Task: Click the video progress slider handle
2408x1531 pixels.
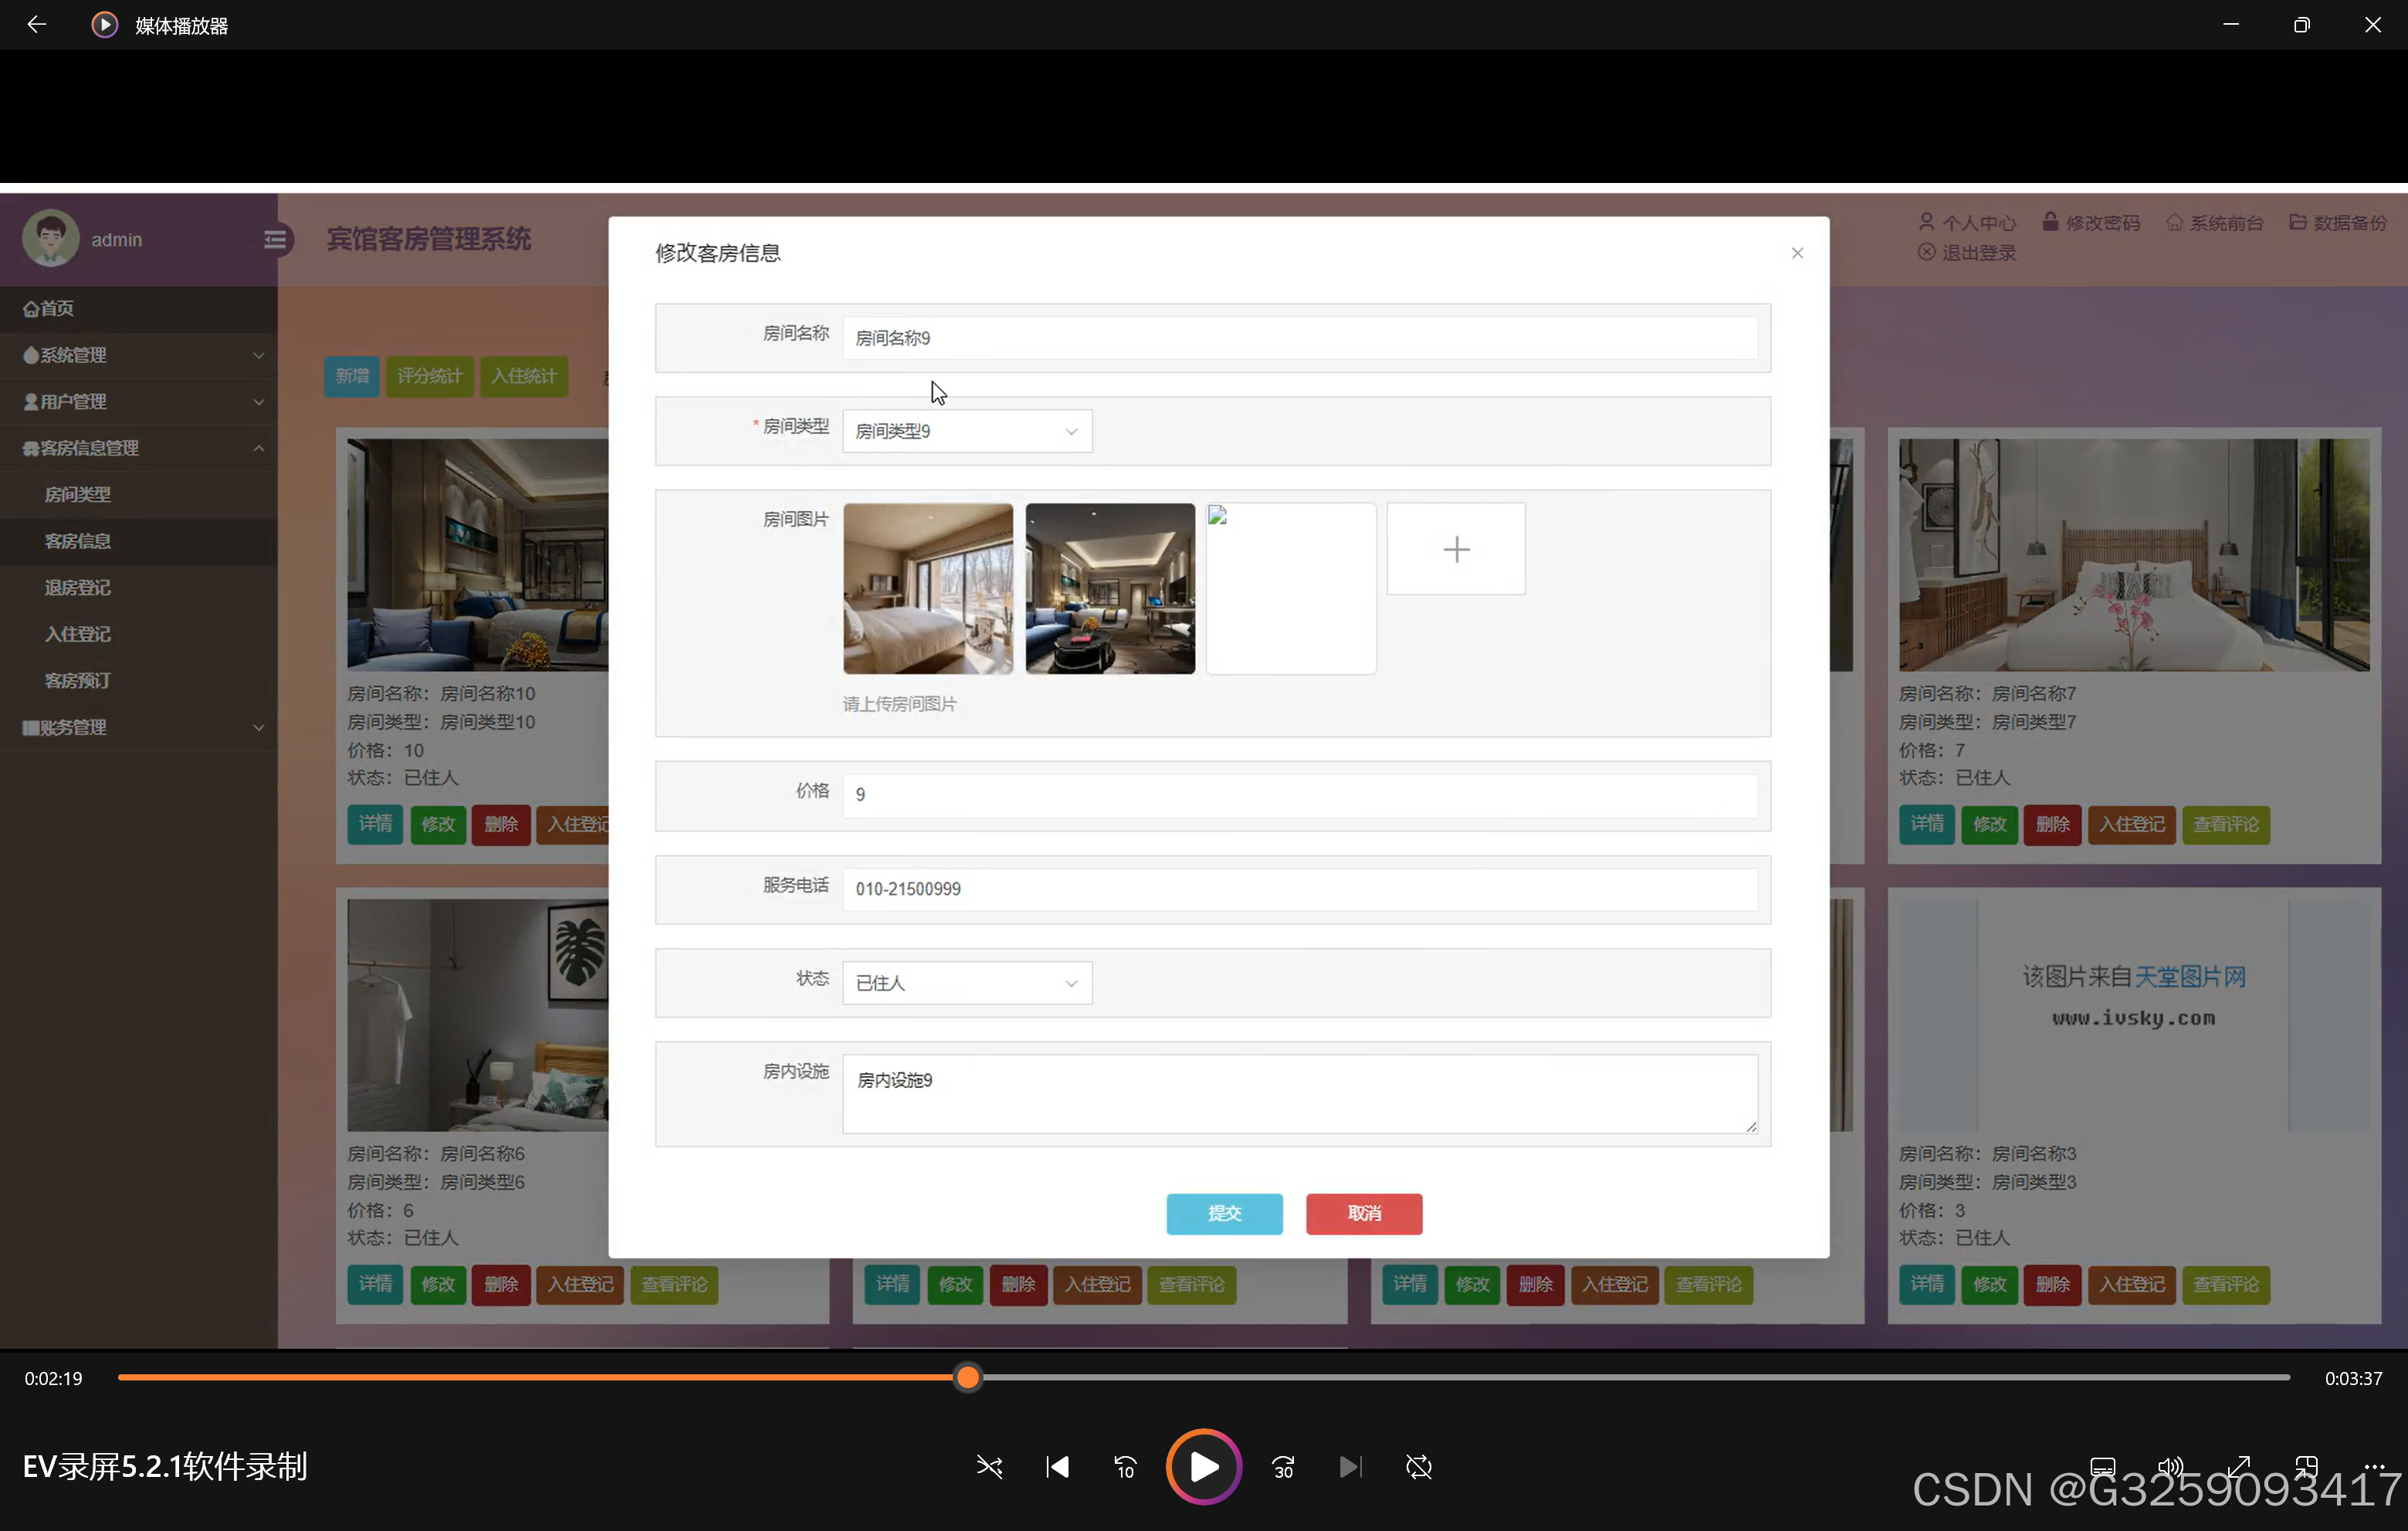Action: click(x=967, y=1378)
